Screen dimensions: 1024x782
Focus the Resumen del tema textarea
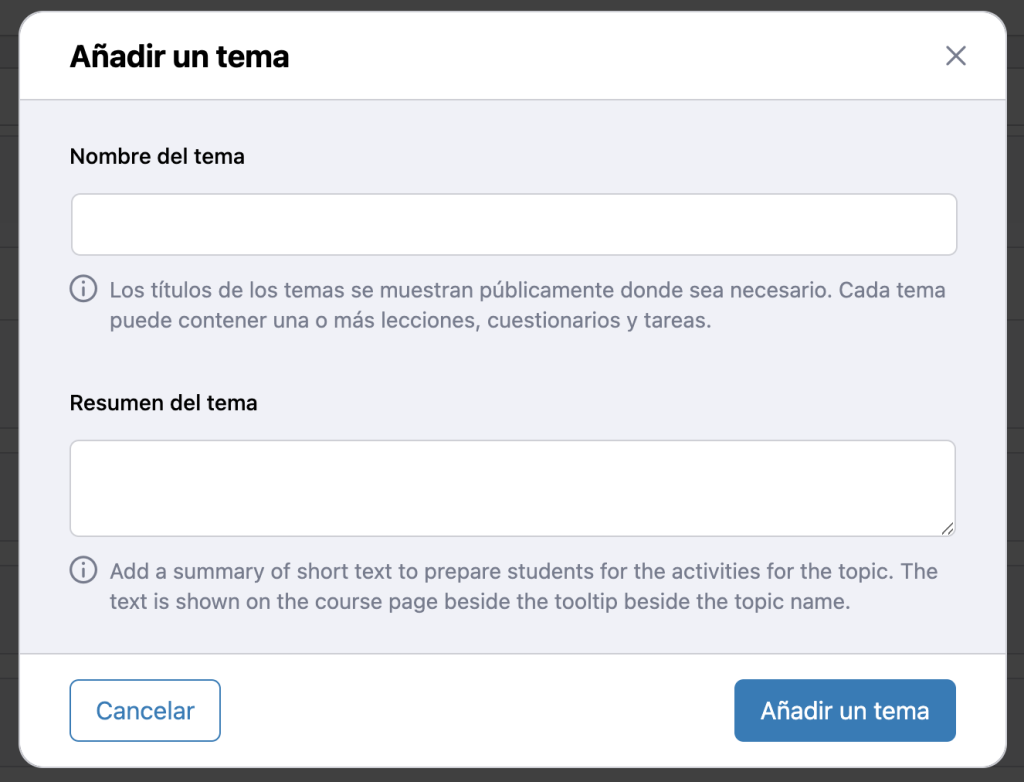[511, 487]
